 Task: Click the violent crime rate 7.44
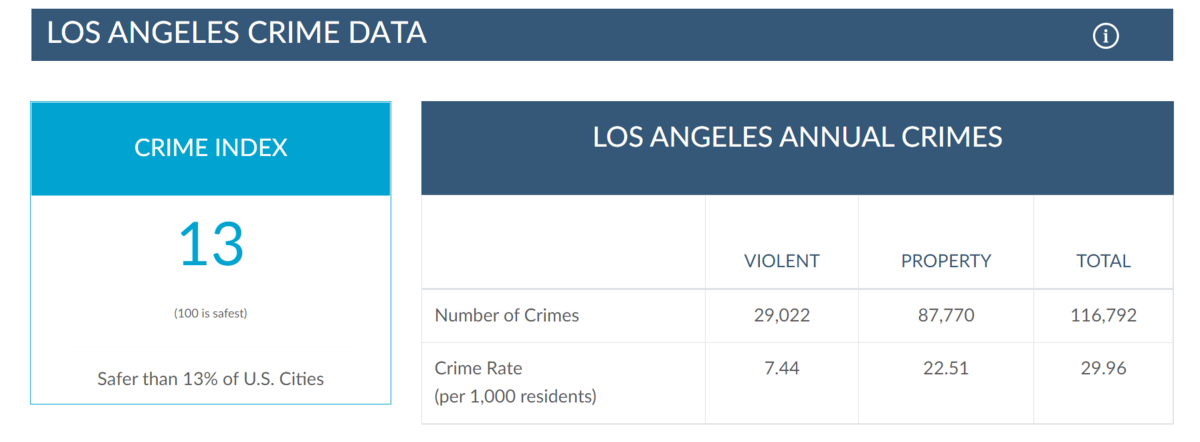tap(782, 368)
